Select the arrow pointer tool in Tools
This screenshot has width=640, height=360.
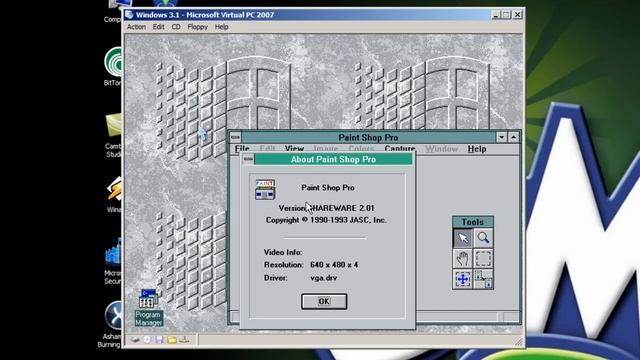click(463, 238)
